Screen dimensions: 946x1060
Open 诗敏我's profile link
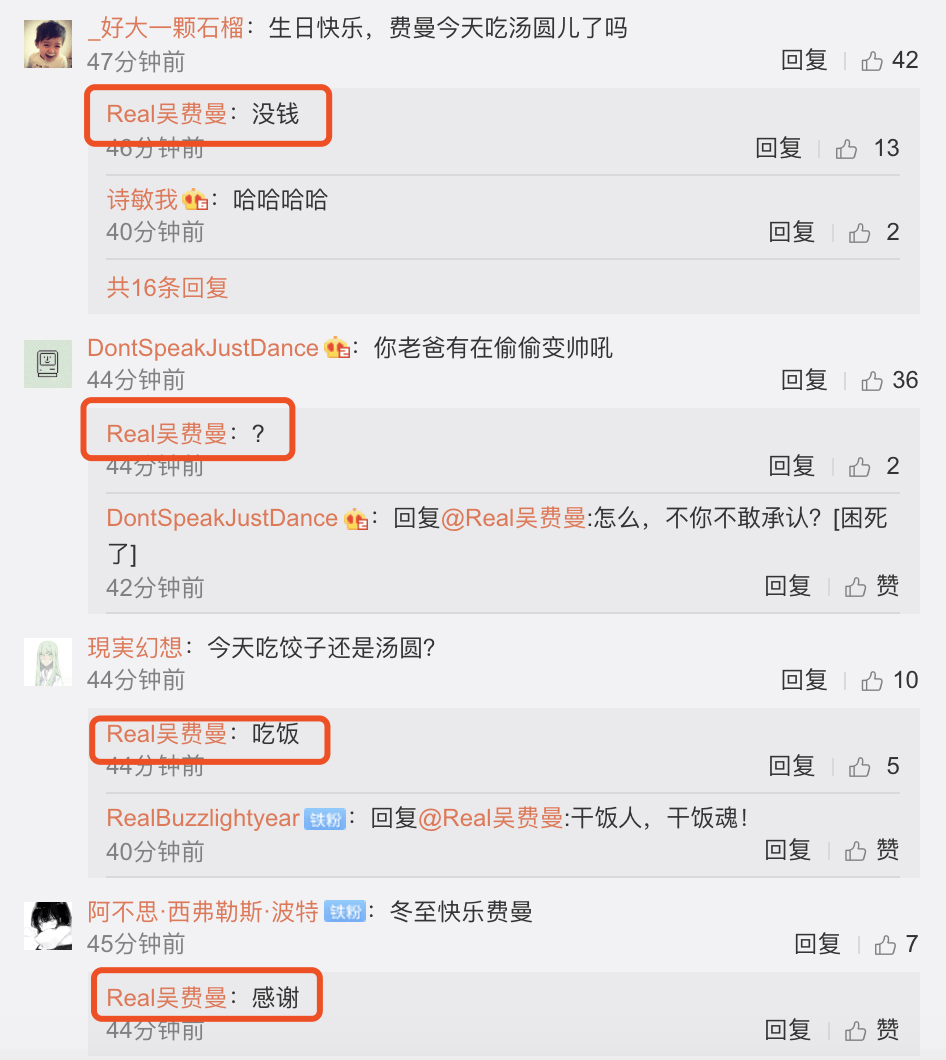pyautogui.click(x=142, y=200)
